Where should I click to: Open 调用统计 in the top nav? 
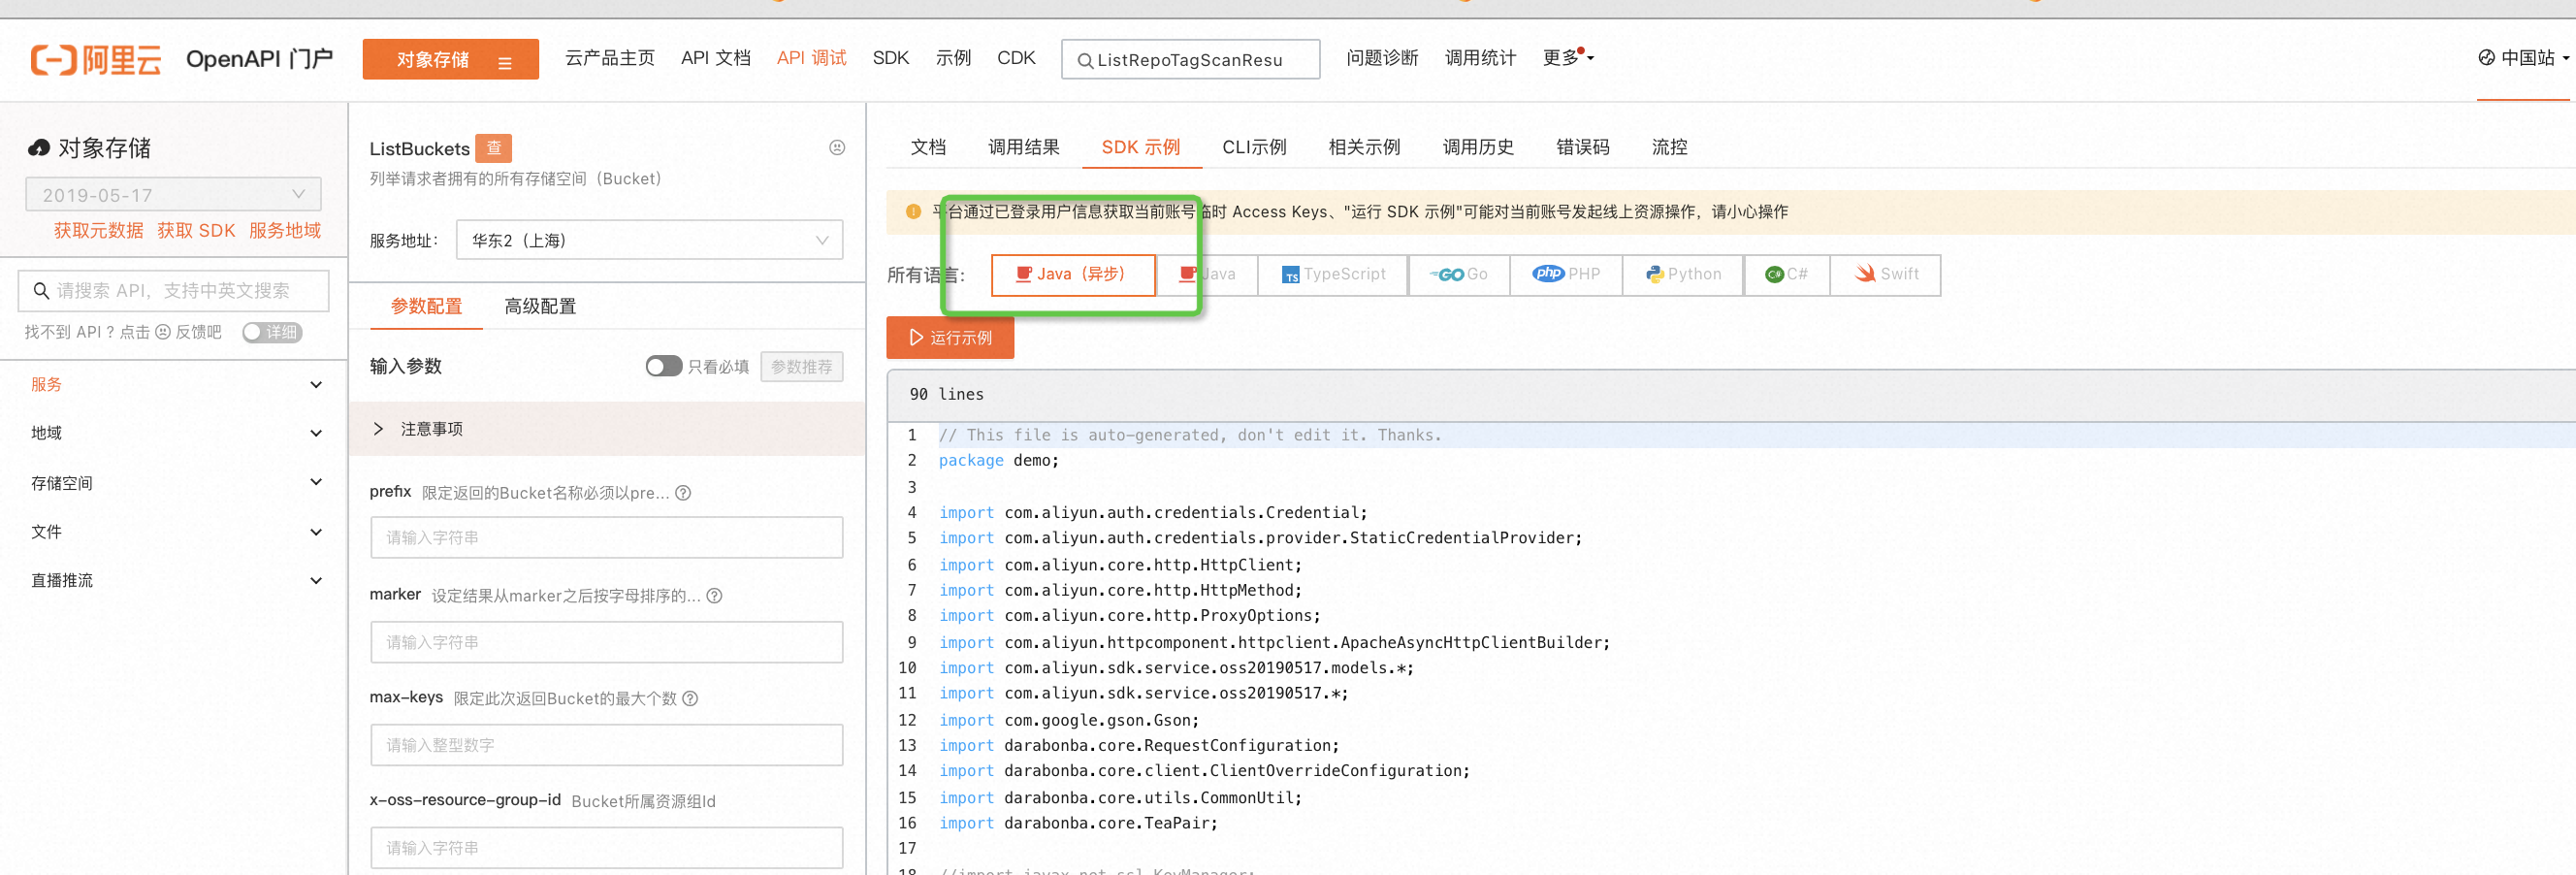click(1480, 58)
